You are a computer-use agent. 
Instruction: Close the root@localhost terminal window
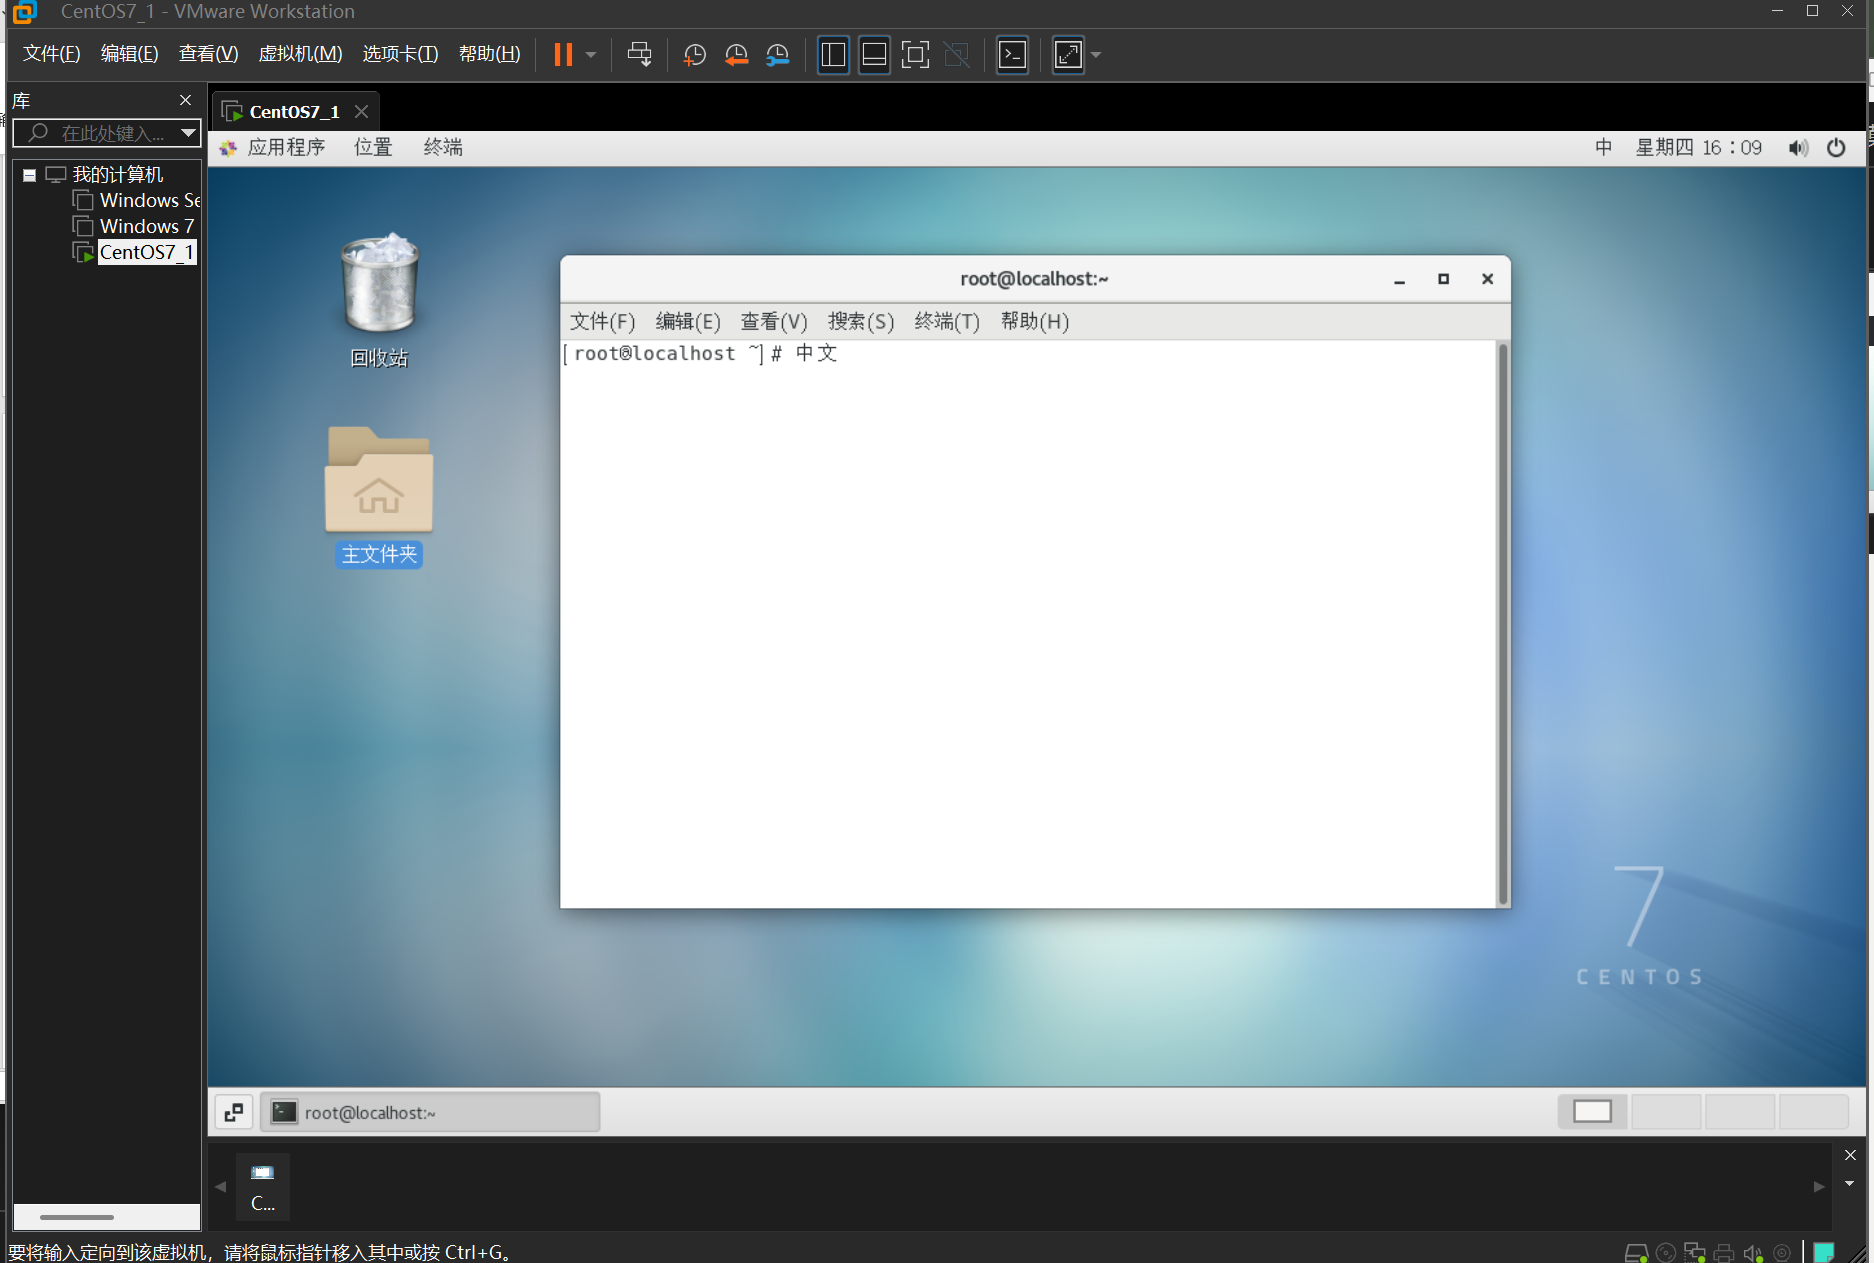[x=1487, y=279]
